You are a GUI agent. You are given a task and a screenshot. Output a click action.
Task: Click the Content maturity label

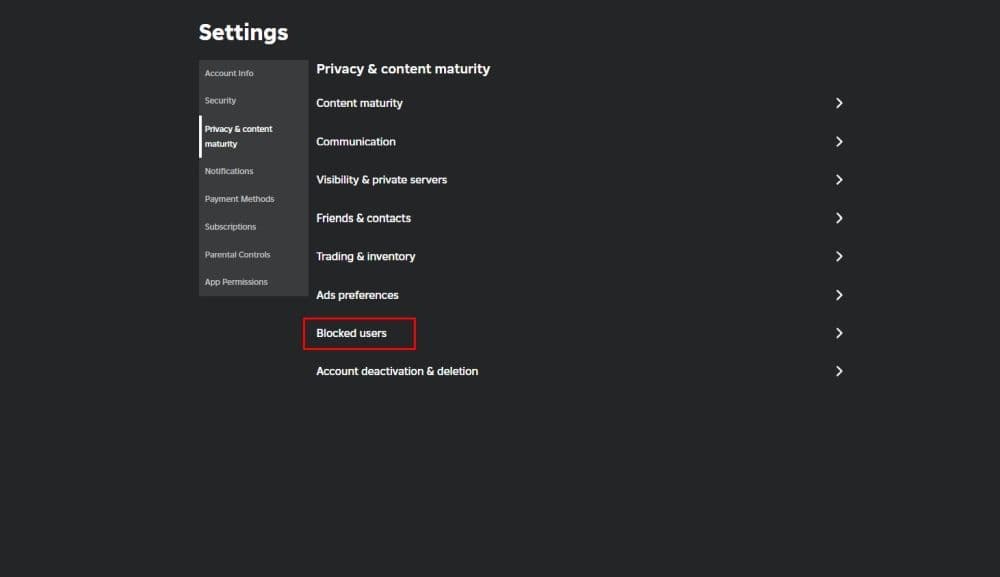click(359, 103)
